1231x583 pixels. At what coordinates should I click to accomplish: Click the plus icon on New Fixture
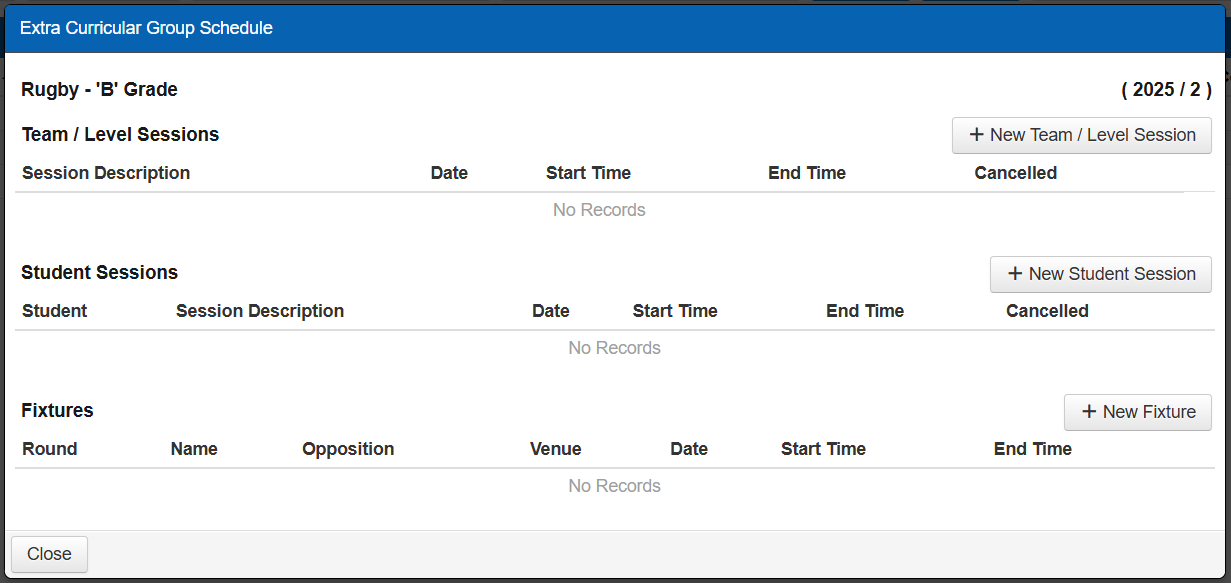1089,412
